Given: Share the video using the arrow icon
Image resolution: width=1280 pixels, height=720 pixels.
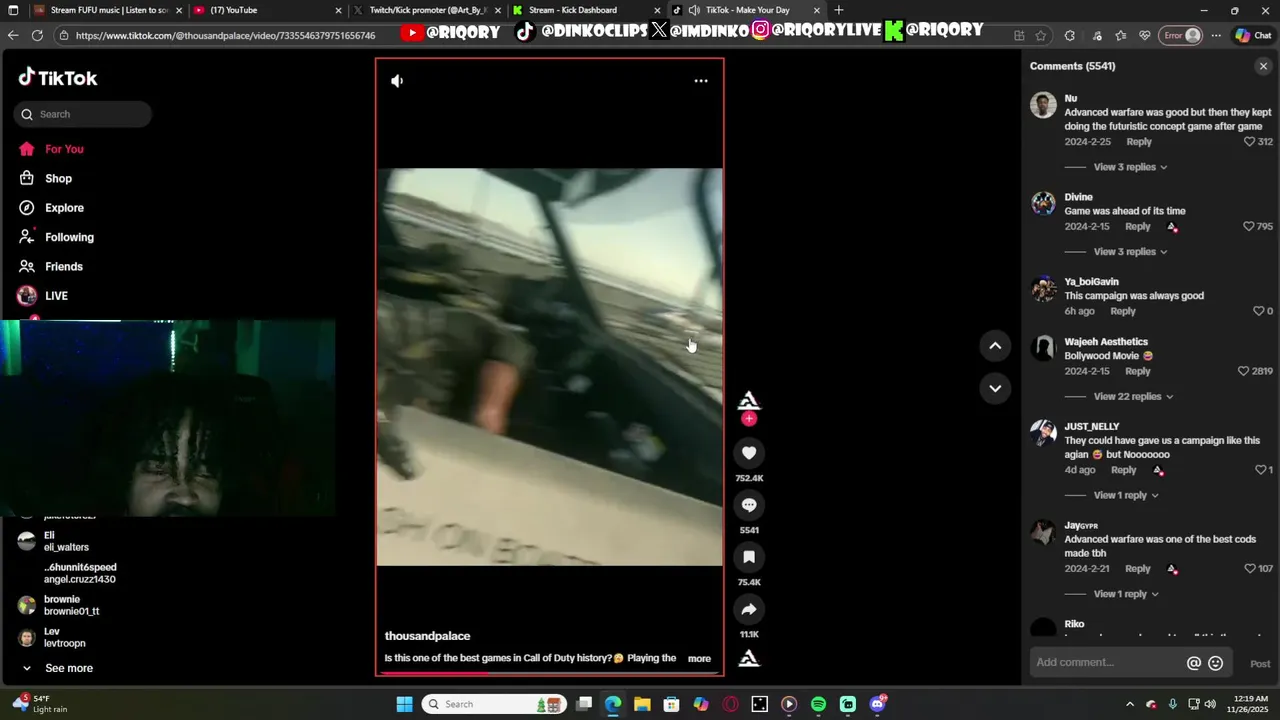Looking at the screenshot, I should point(749,609).
